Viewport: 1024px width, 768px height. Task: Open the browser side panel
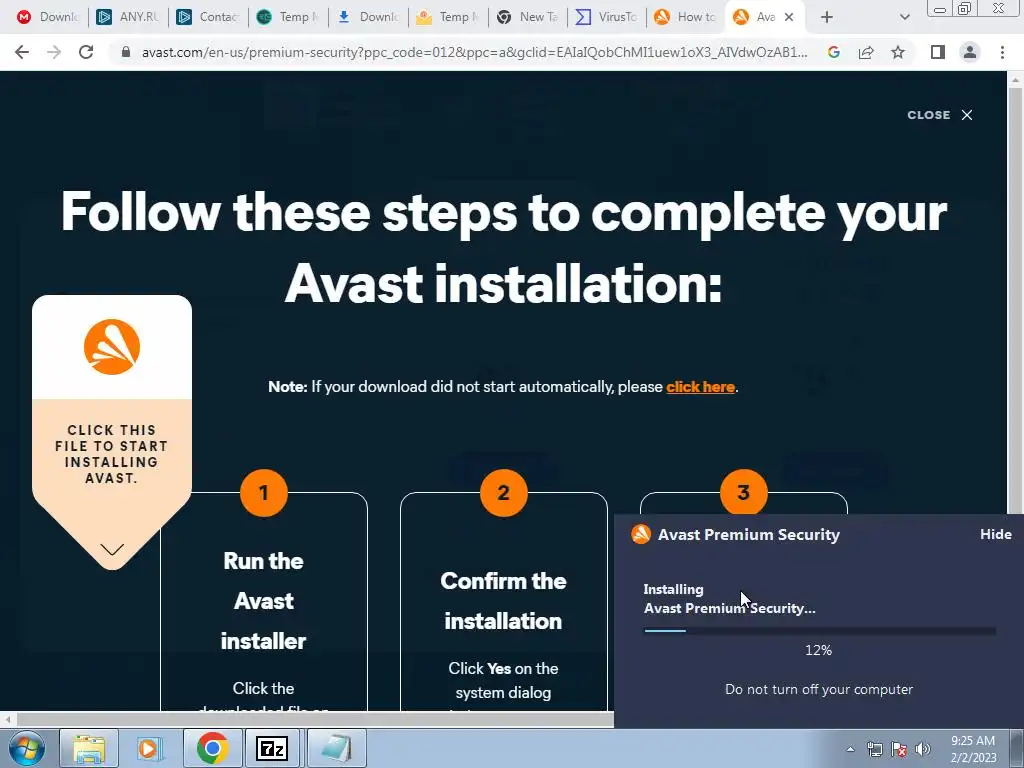(x=938, y=52)
